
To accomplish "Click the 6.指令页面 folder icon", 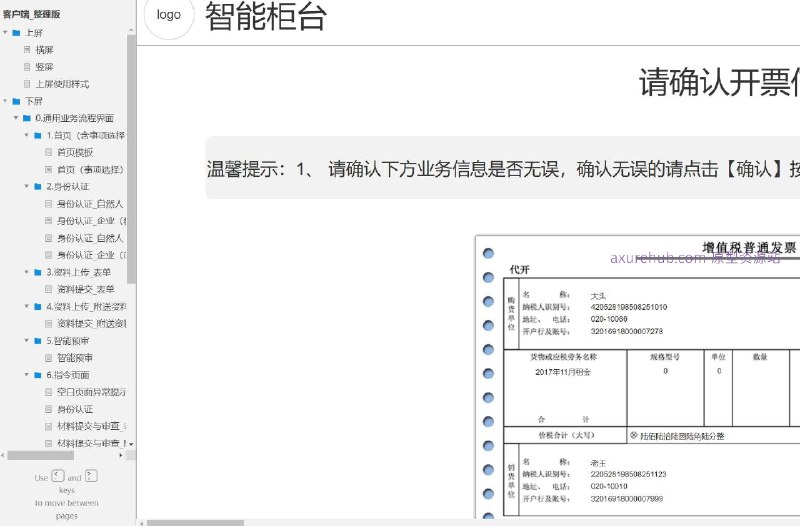I will click(38, 375).
